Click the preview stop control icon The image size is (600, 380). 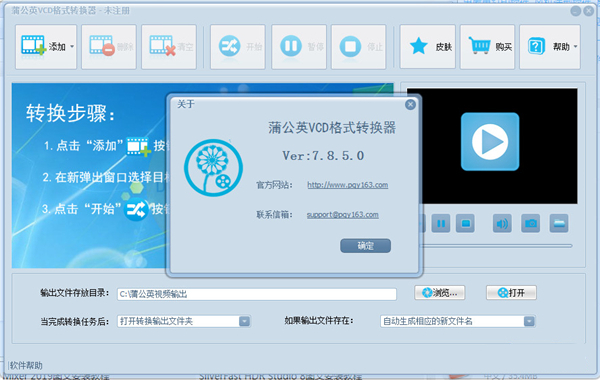tap(465, 223)
